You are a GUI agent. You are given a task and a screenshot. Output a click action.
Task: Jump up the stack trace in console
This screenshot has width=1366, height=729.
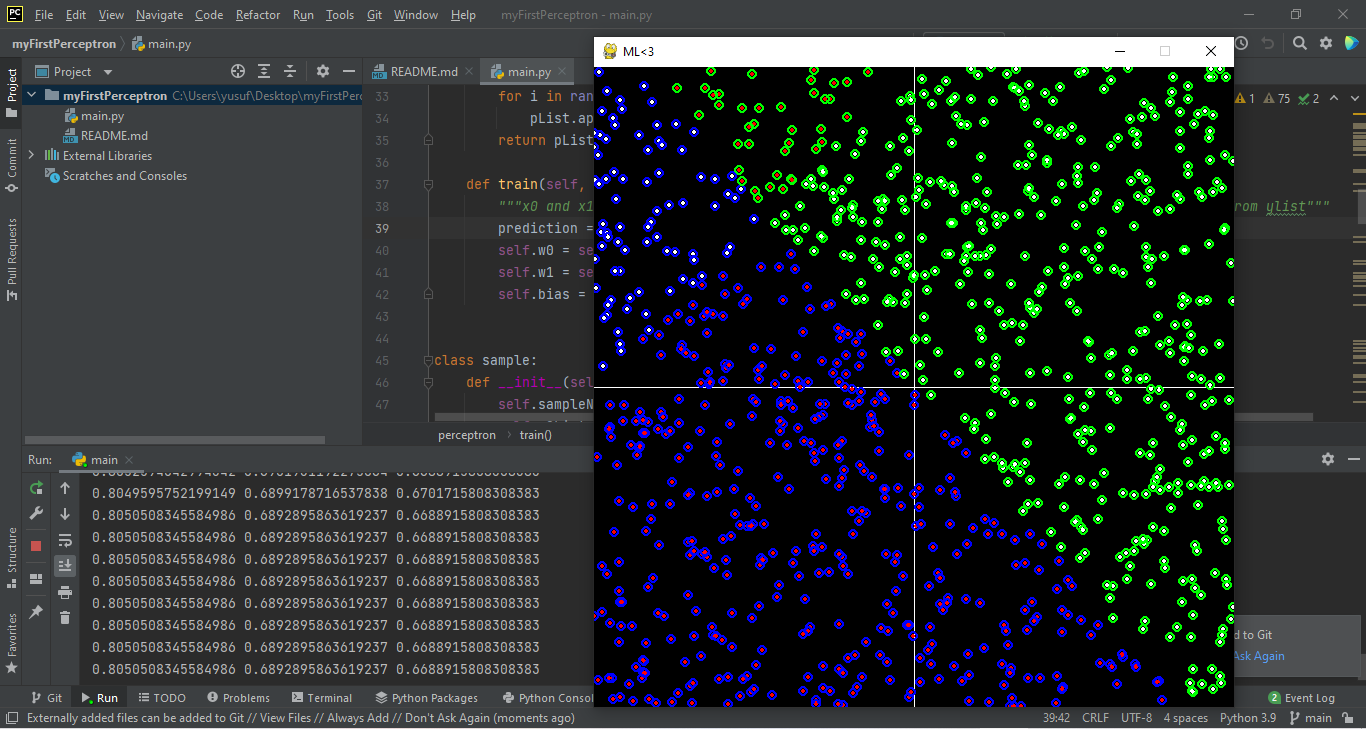pyautogui.click(x=65, y=488)
